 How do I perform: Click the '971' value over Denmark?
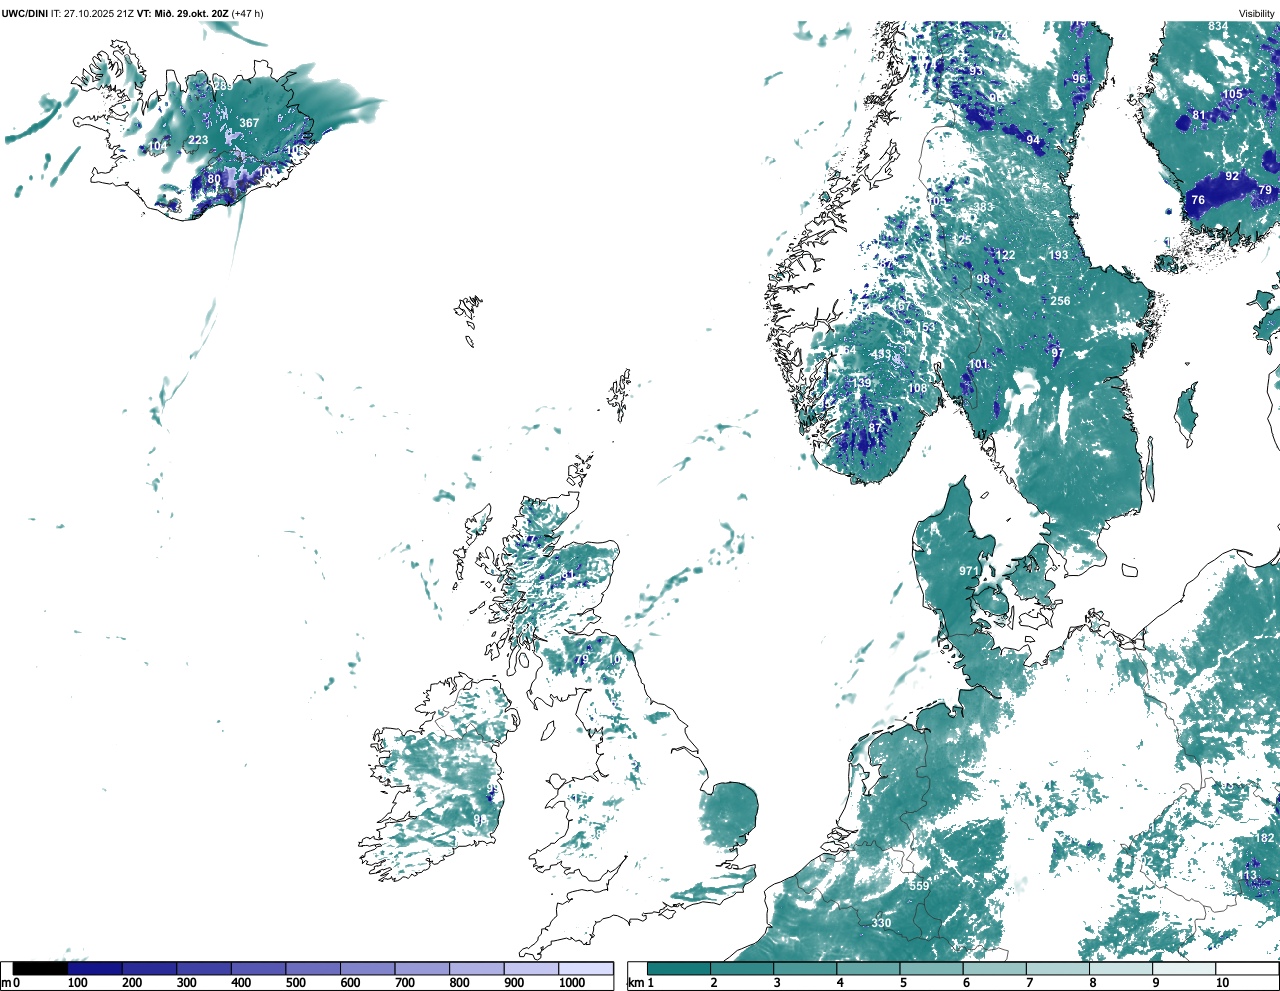click(x=969, y=571)
